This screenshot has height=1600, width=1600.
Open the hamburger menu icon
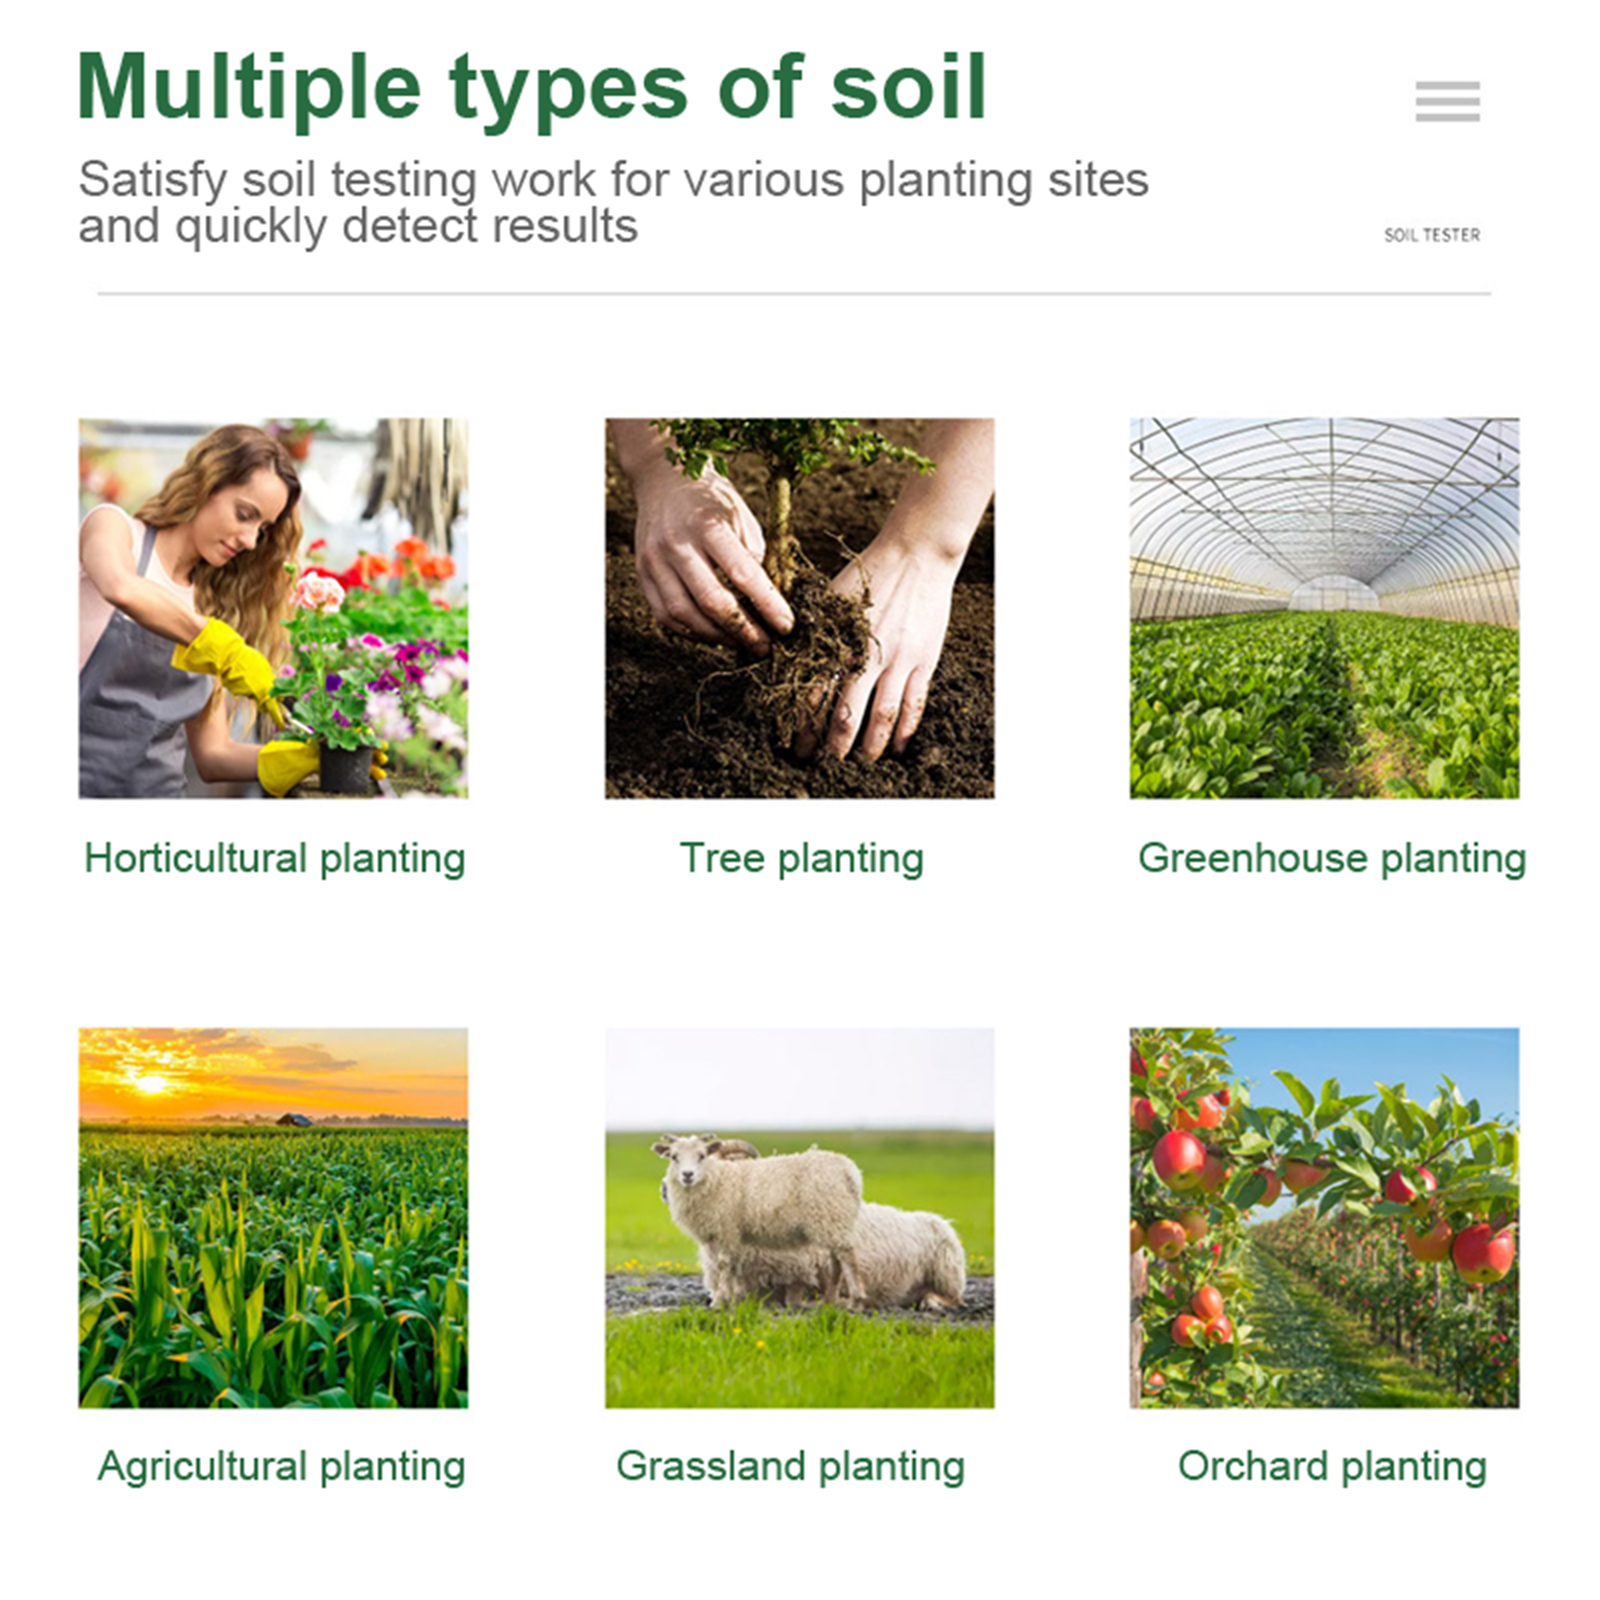pos(1447,101)
